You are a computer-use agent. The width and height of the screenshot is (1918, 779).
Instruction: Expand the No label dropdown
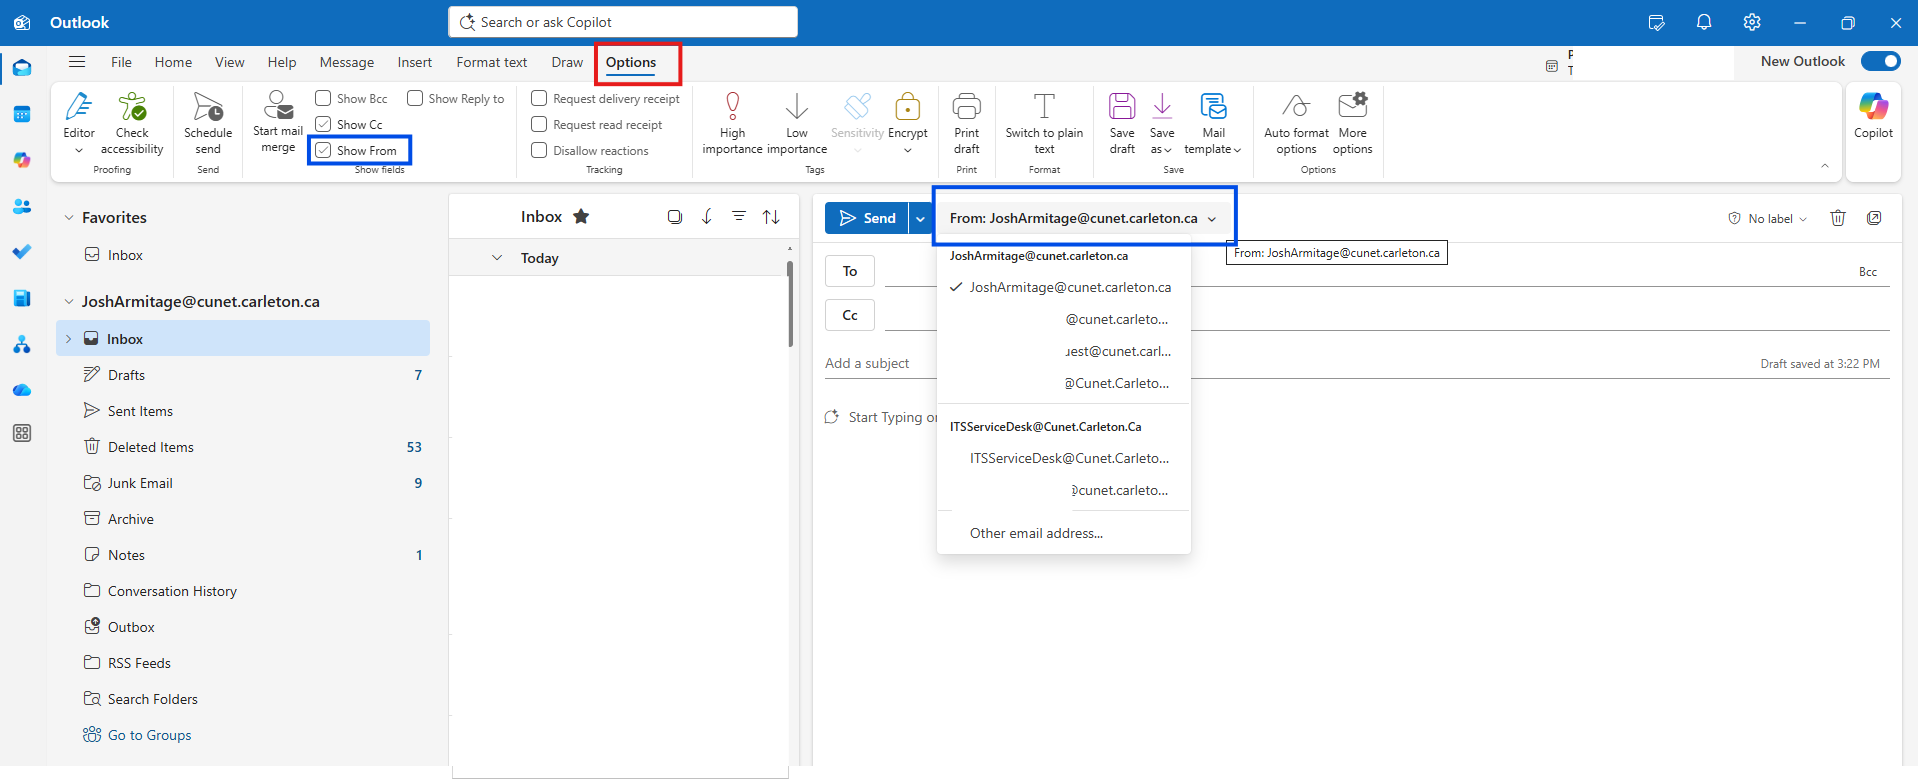point(1768,219)
